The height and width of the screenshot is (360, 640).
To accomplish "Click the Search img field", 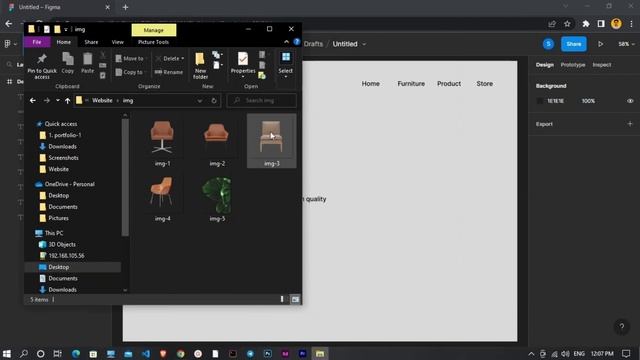I will click(x=262, y=100).
